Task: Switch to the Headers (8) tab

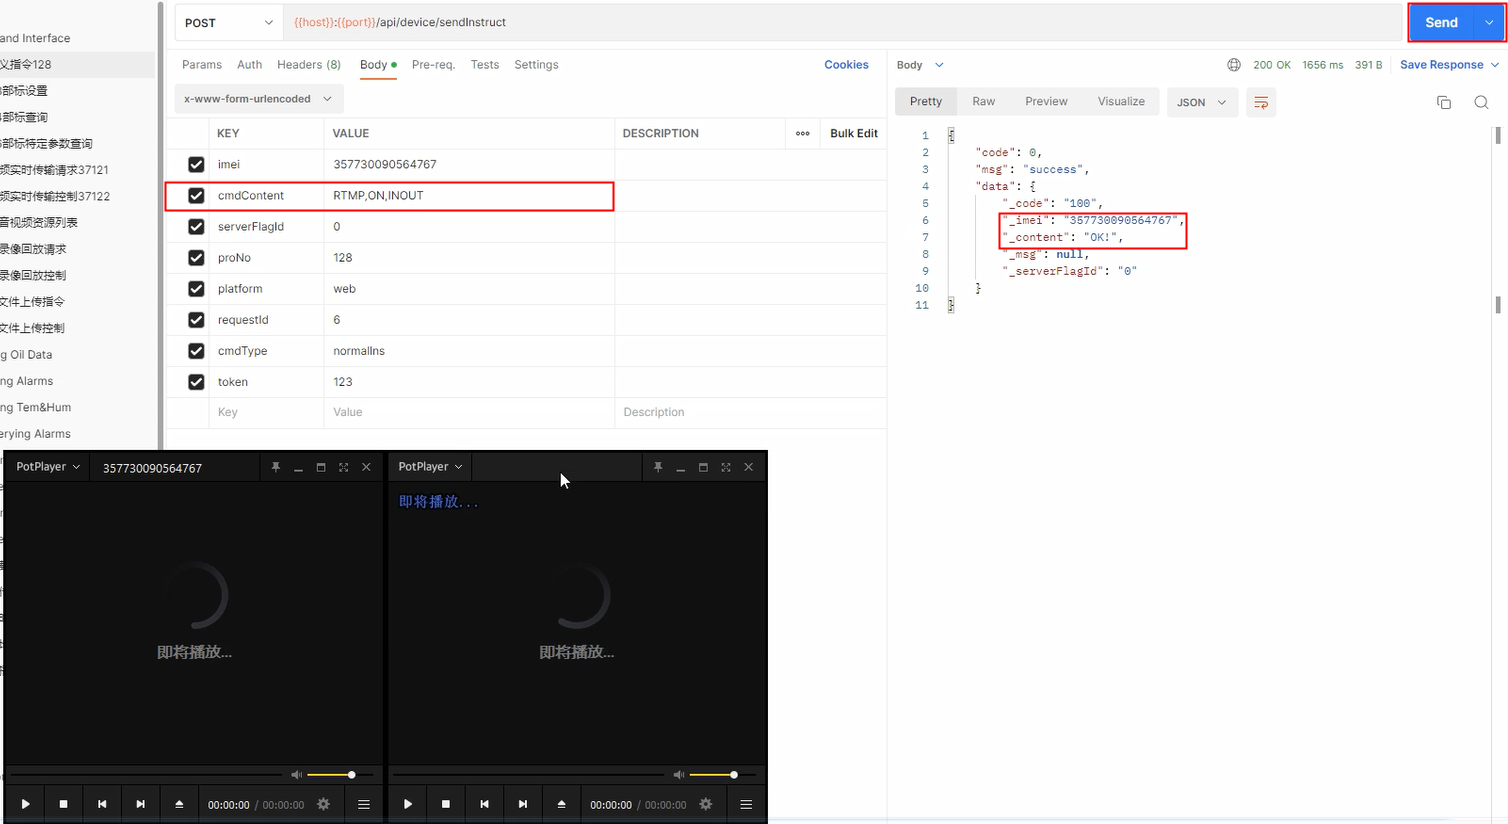Action: (x=308, y=65)
